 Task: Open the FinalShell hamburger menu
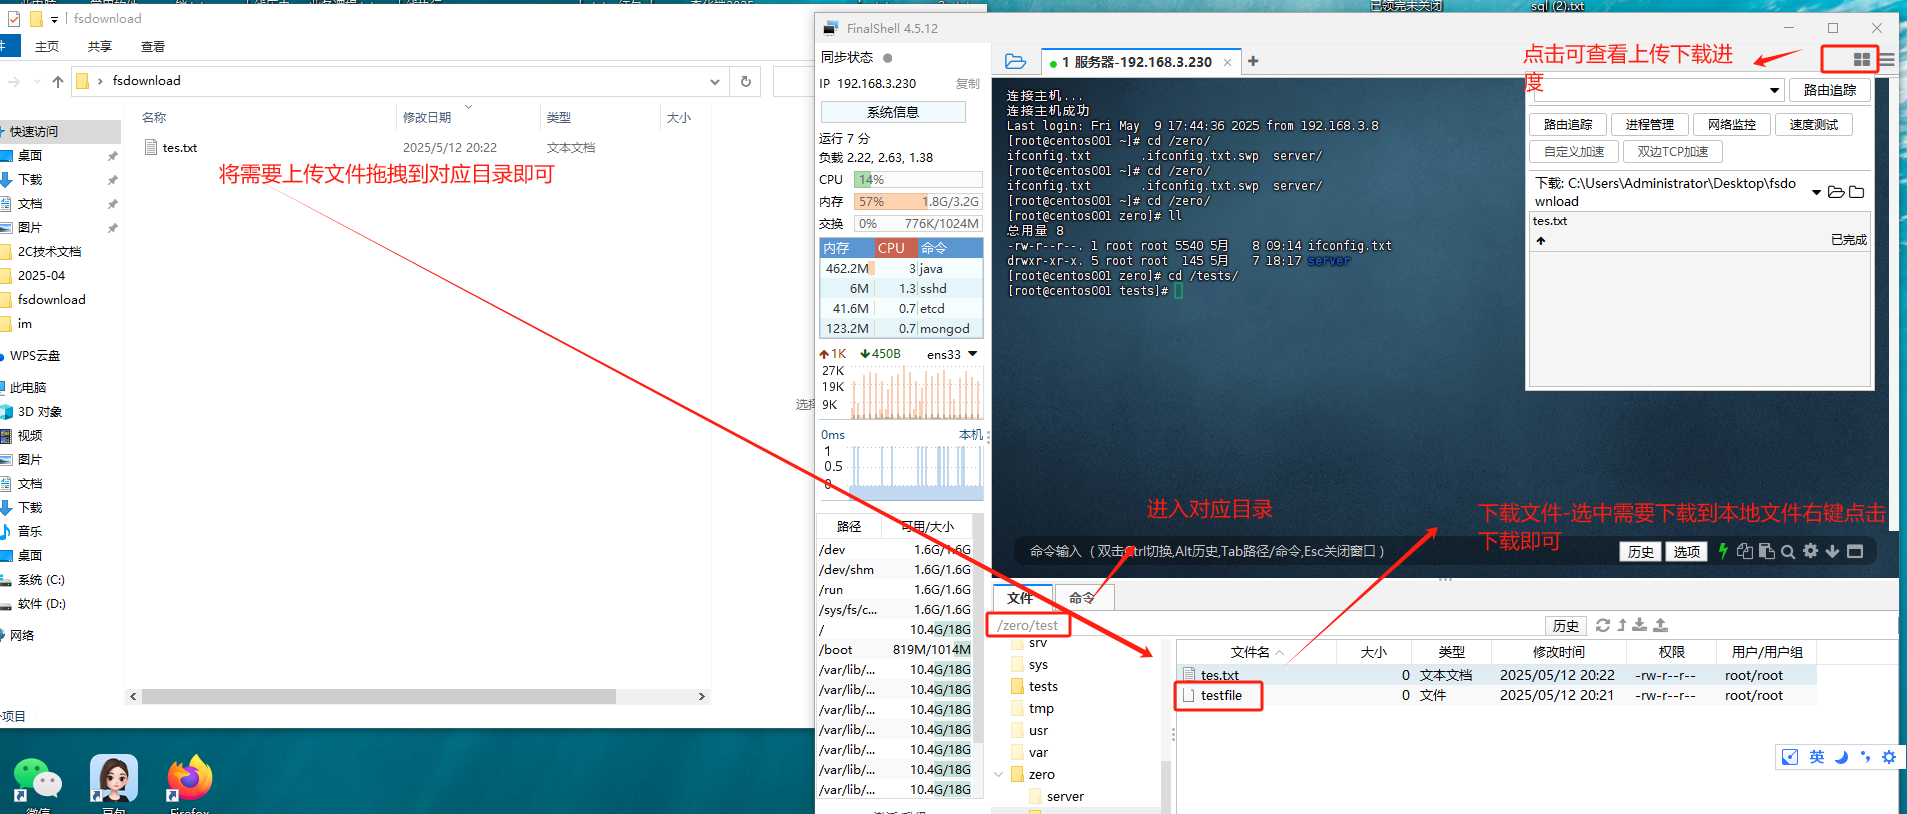[x=1887, y=60]
